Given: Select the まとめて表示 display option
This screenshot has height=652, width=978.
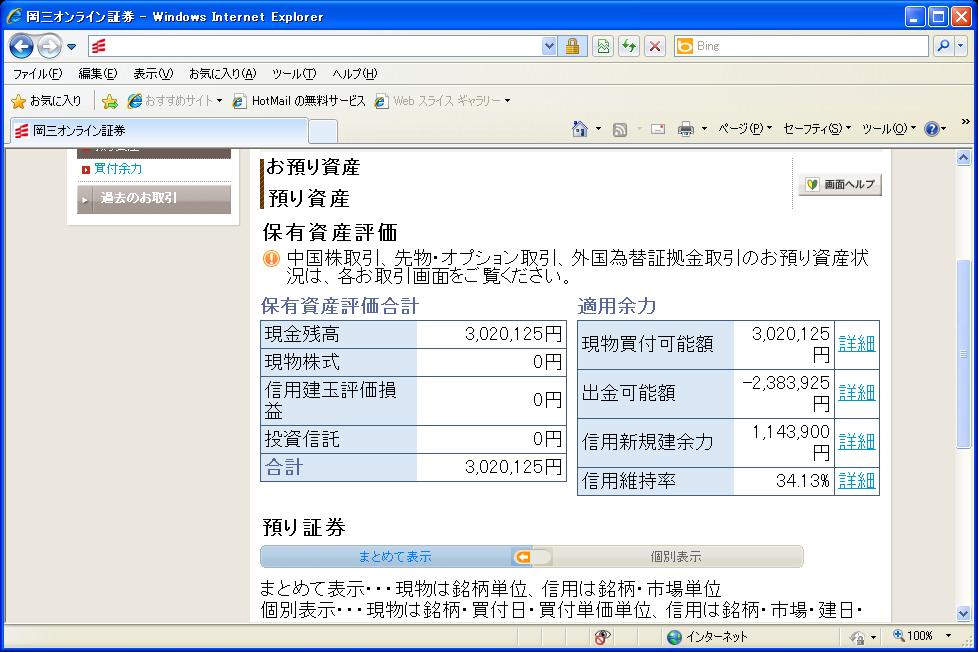Looking at the screenshot, I should coord(395,557).
